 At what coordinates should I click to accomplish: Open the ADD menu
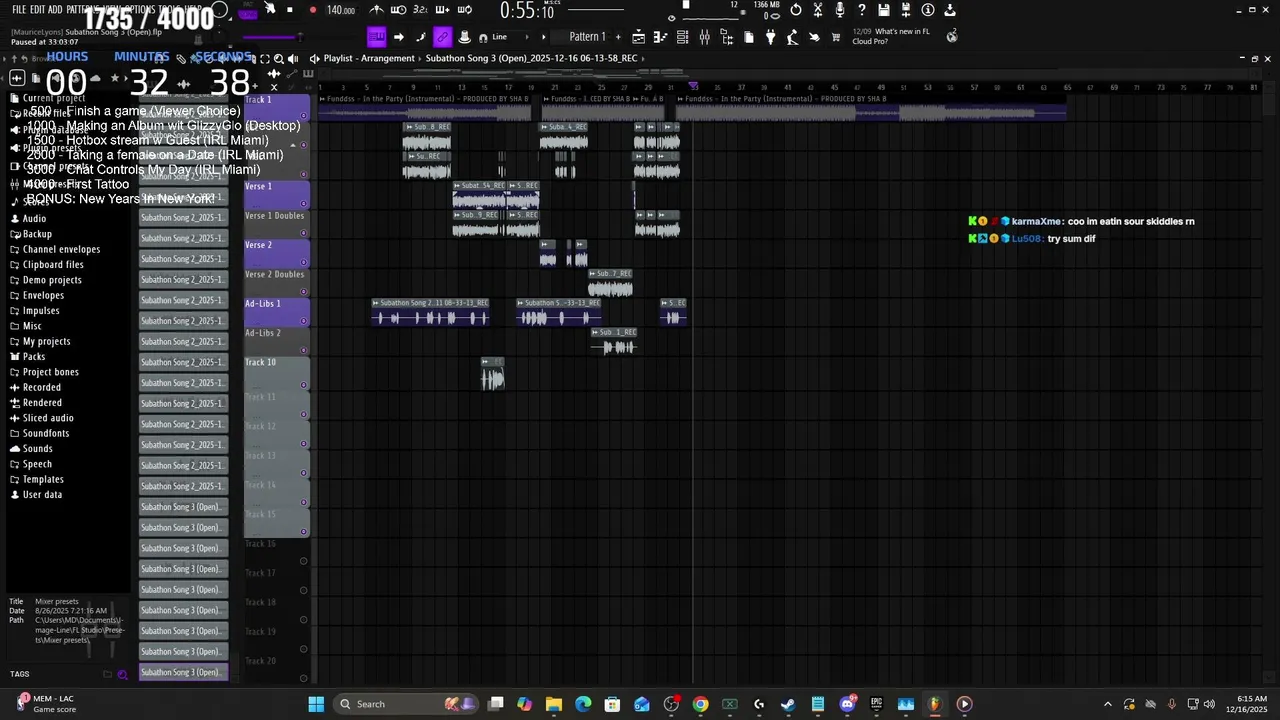click(x=54, y=9)
